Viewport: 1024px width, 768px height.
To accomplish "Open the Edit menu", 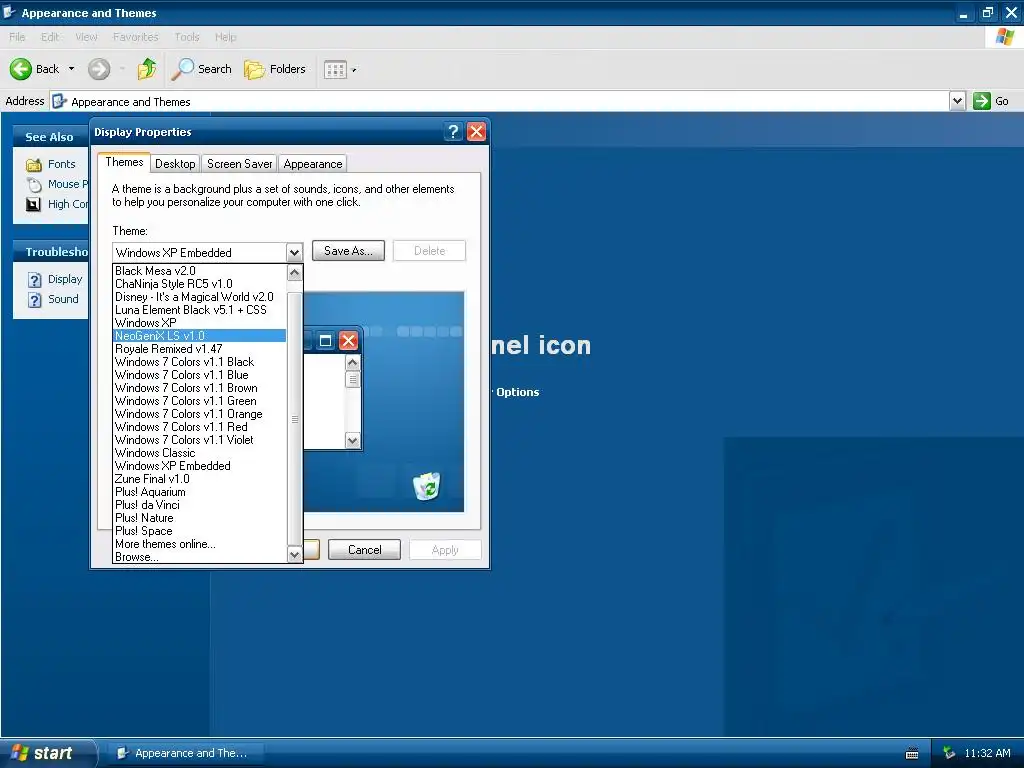I will (50, 37).
